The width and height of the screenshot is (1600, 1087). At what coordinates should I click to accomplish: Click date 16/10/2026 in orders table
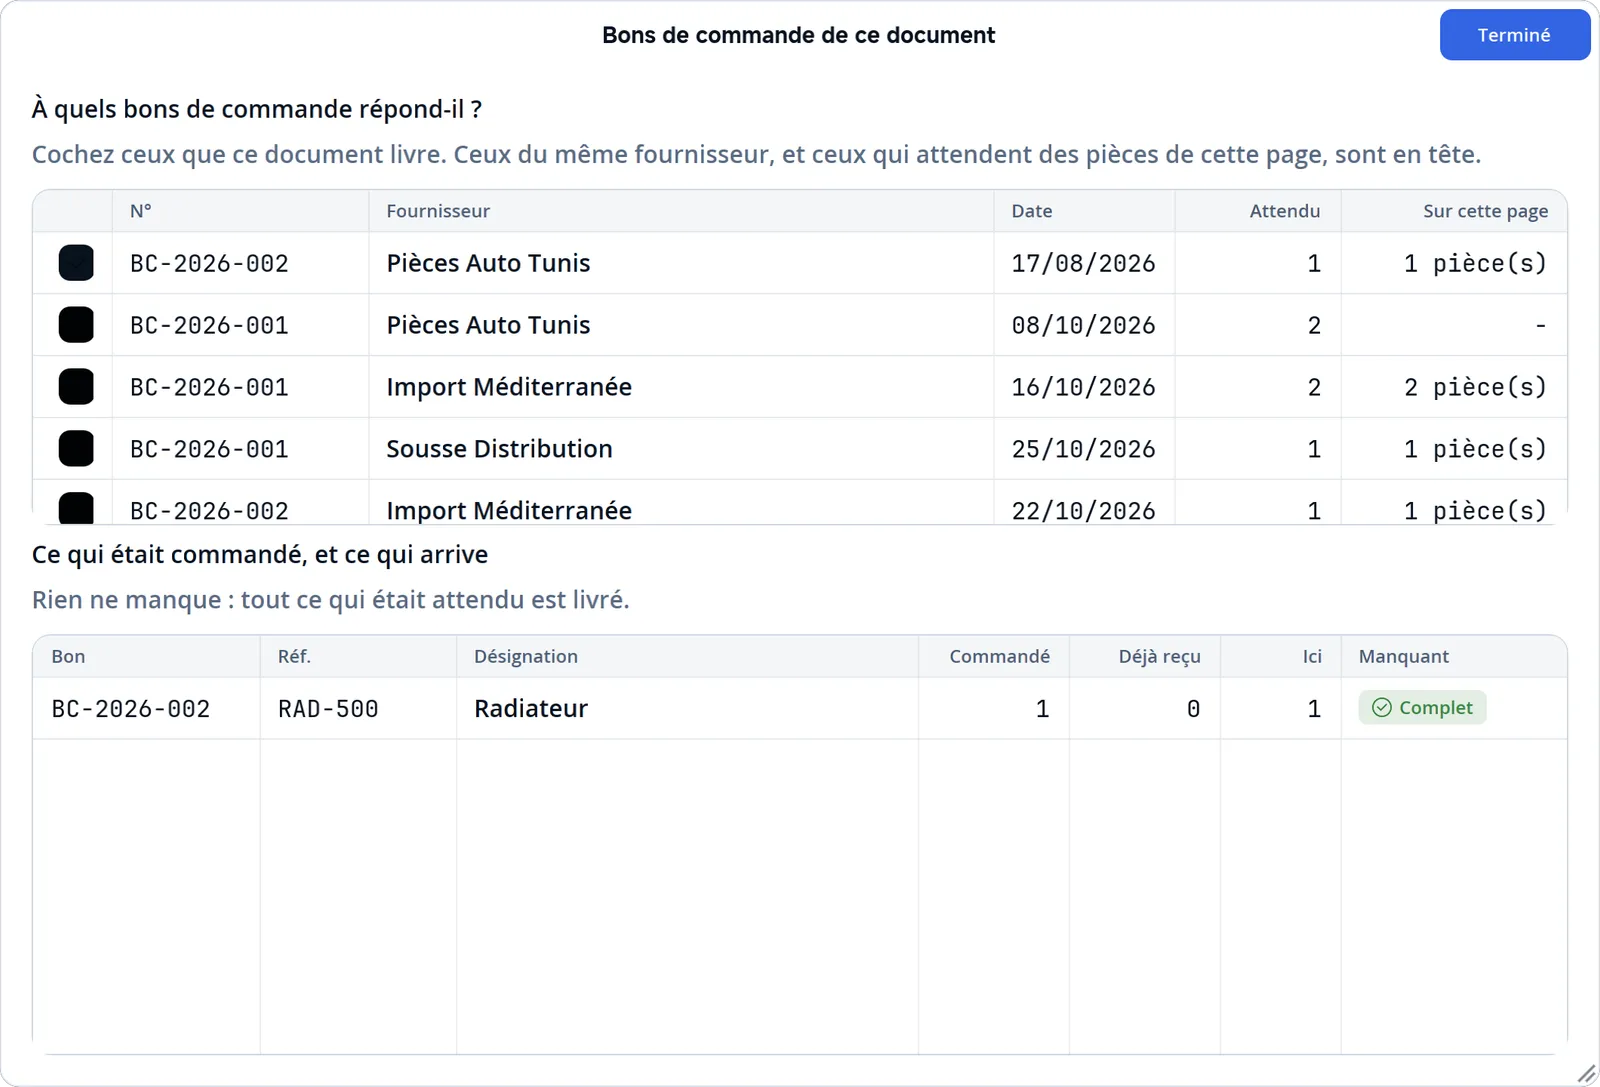tap(1083, 387)
